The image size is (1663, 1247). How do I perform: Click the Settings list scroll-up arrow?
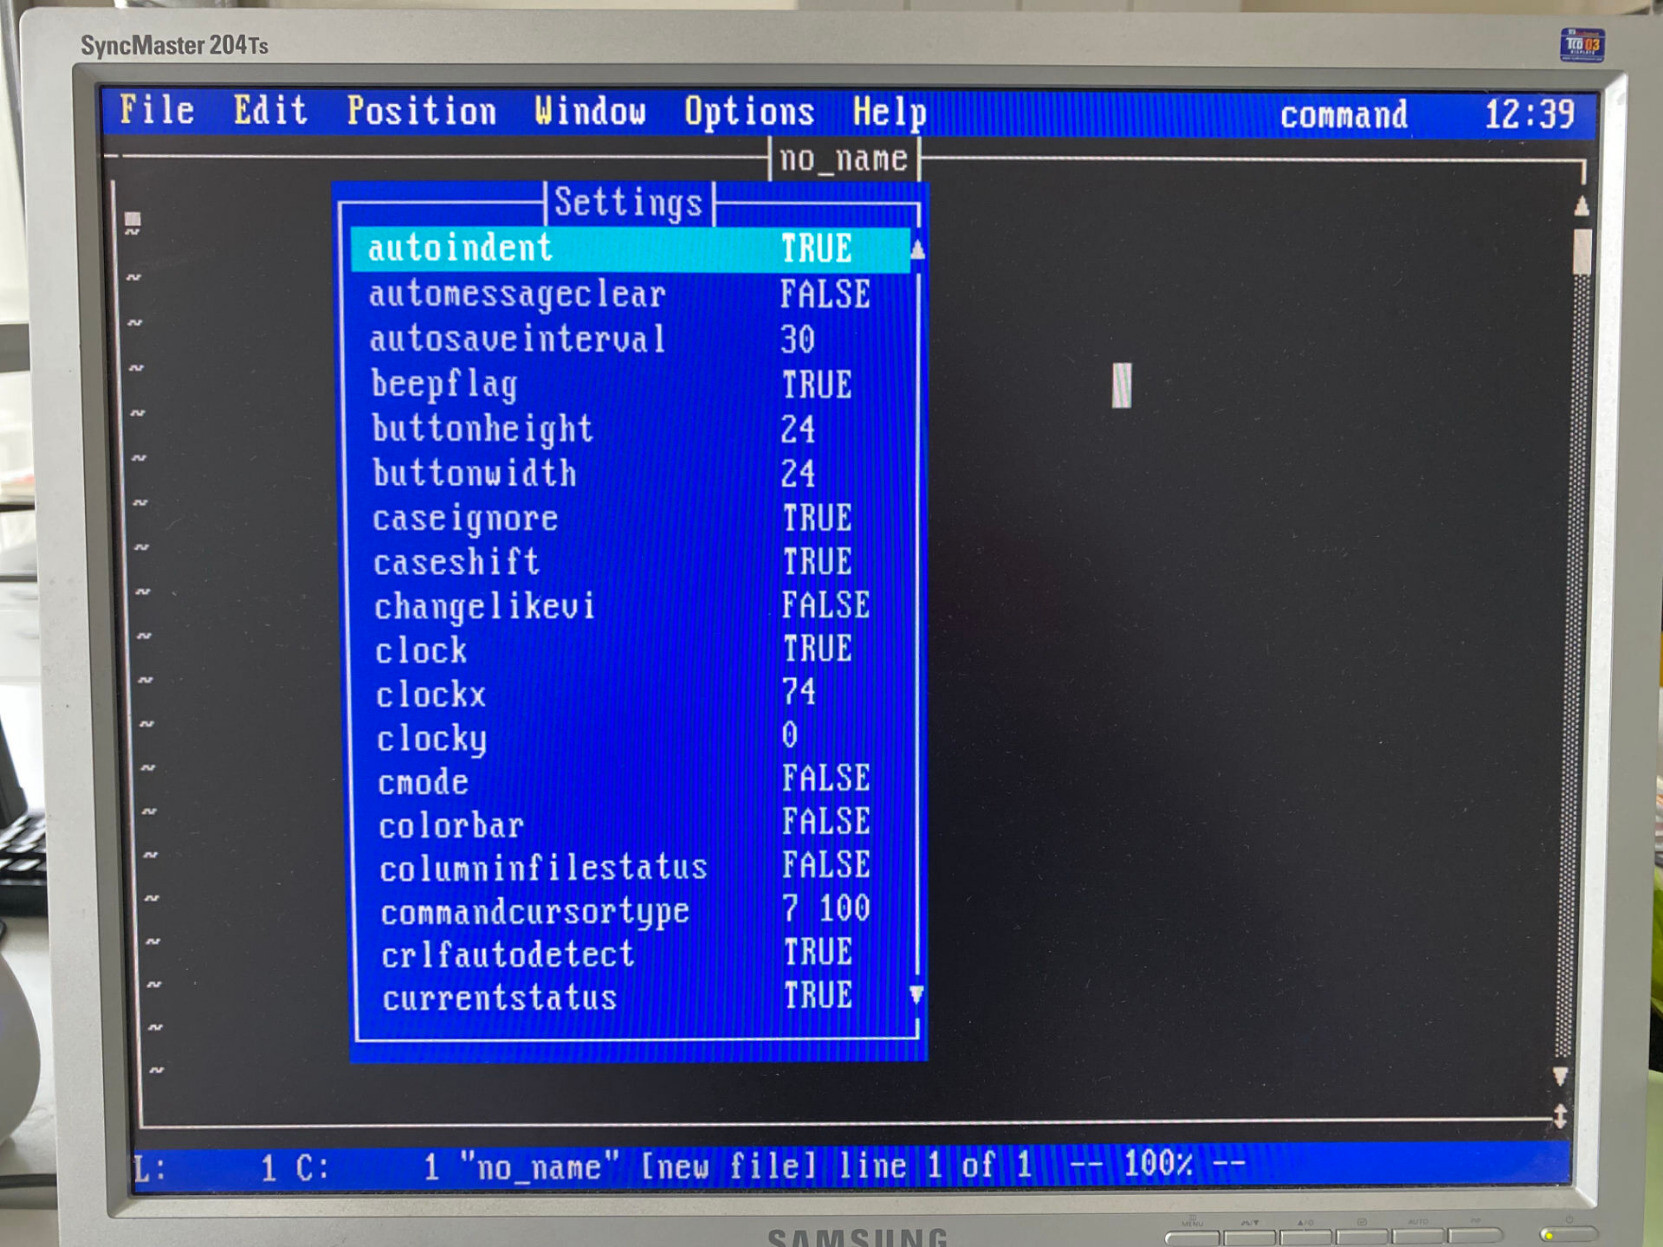pos(917,249)
